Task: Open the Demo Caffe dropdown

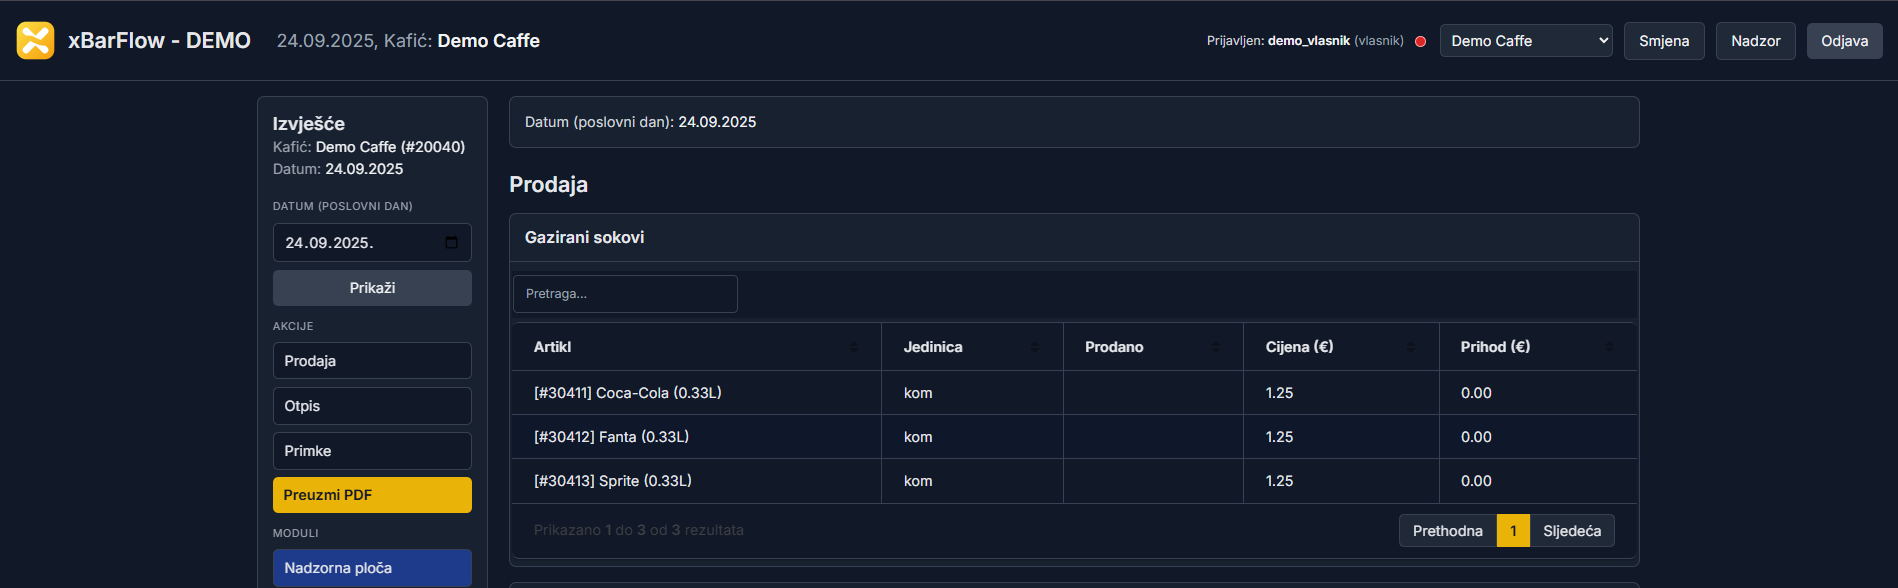Action: pos(1526,41)
